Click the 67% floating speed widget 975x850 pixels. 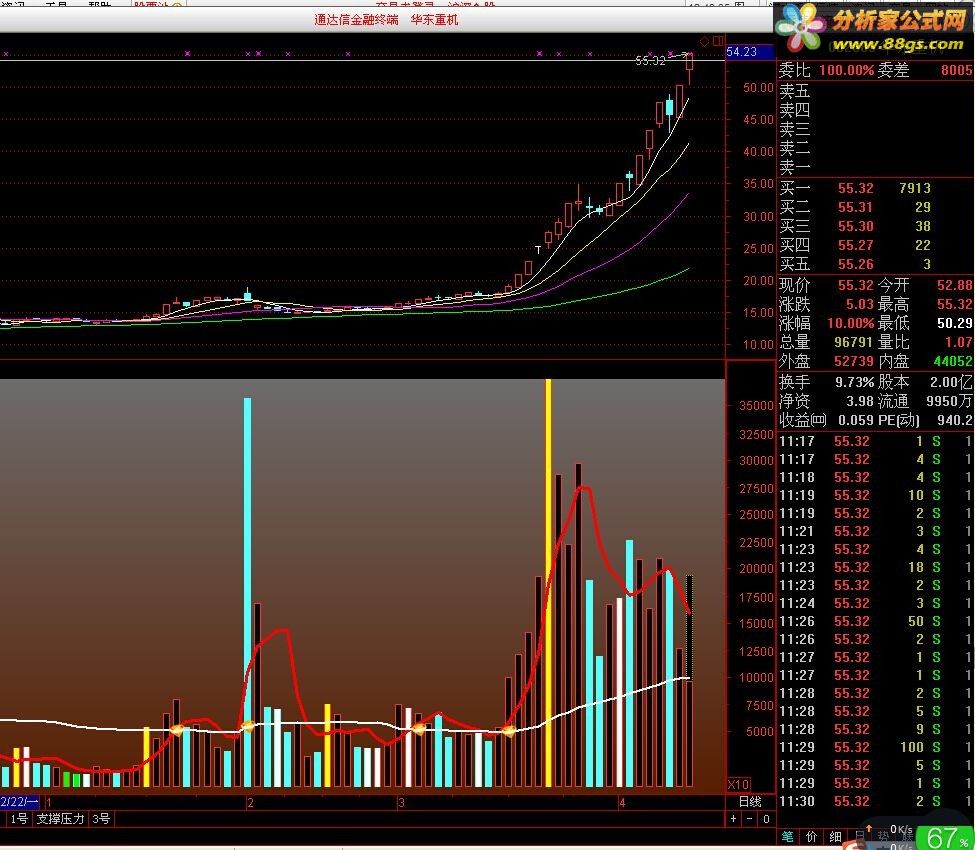tap(946, 837)
